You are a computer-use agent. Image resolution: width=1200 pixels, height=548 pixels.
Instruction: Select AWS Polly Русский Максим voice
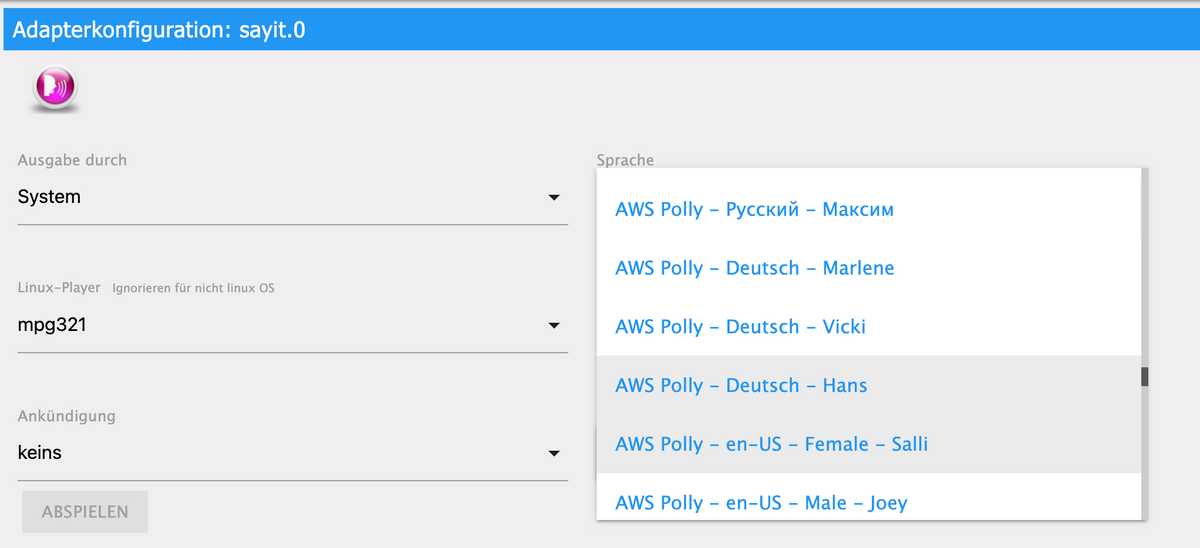pos(754,210)
